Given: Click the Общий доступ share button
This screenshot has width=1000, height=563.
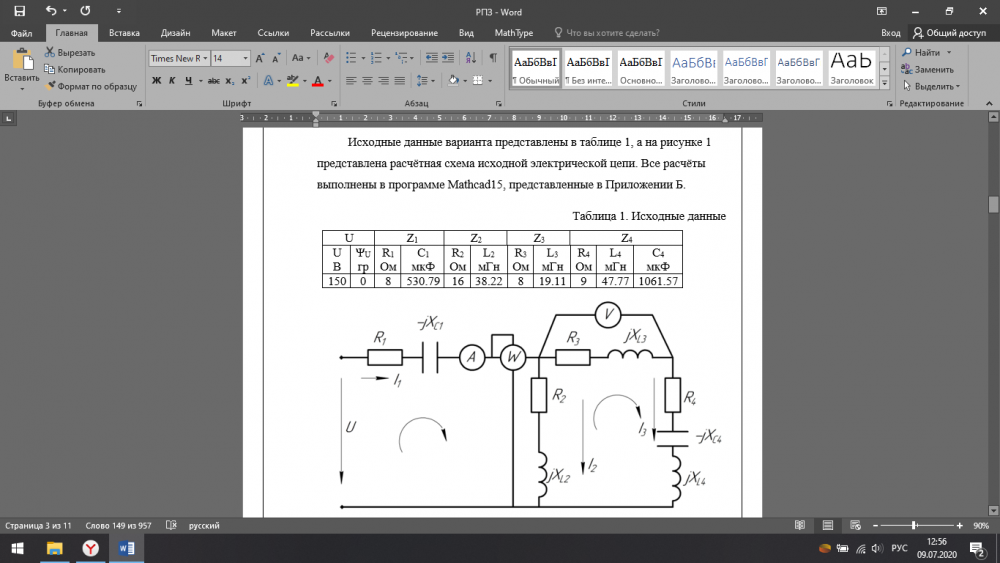Looking at the screenshot, I should pos(949,33).
